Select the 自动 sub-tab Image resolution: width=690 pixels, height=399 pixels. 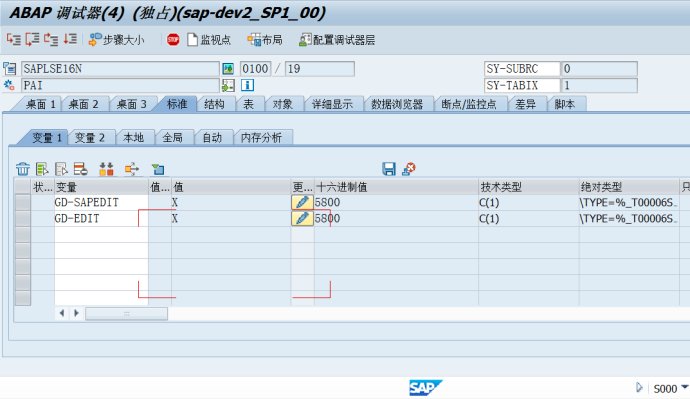pos(212,138)
